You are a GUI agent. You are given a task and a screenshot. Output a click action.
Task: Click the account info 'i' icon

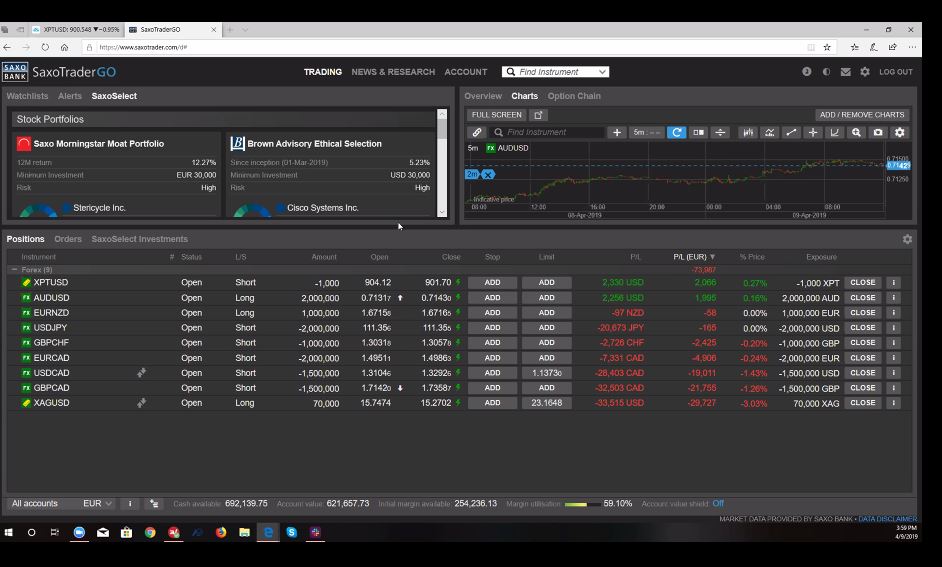point(130,503)
